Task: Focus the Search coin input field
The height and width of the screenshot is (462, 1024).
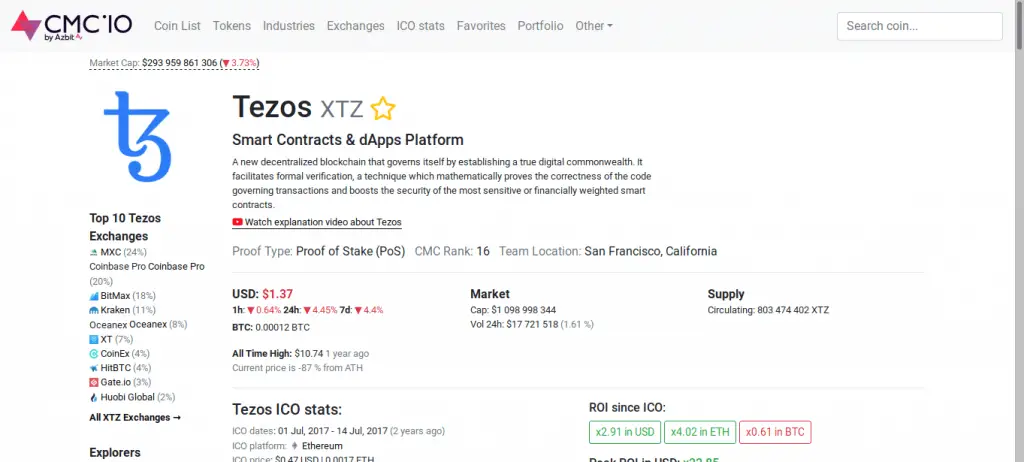Action: (x=919, y=26)
